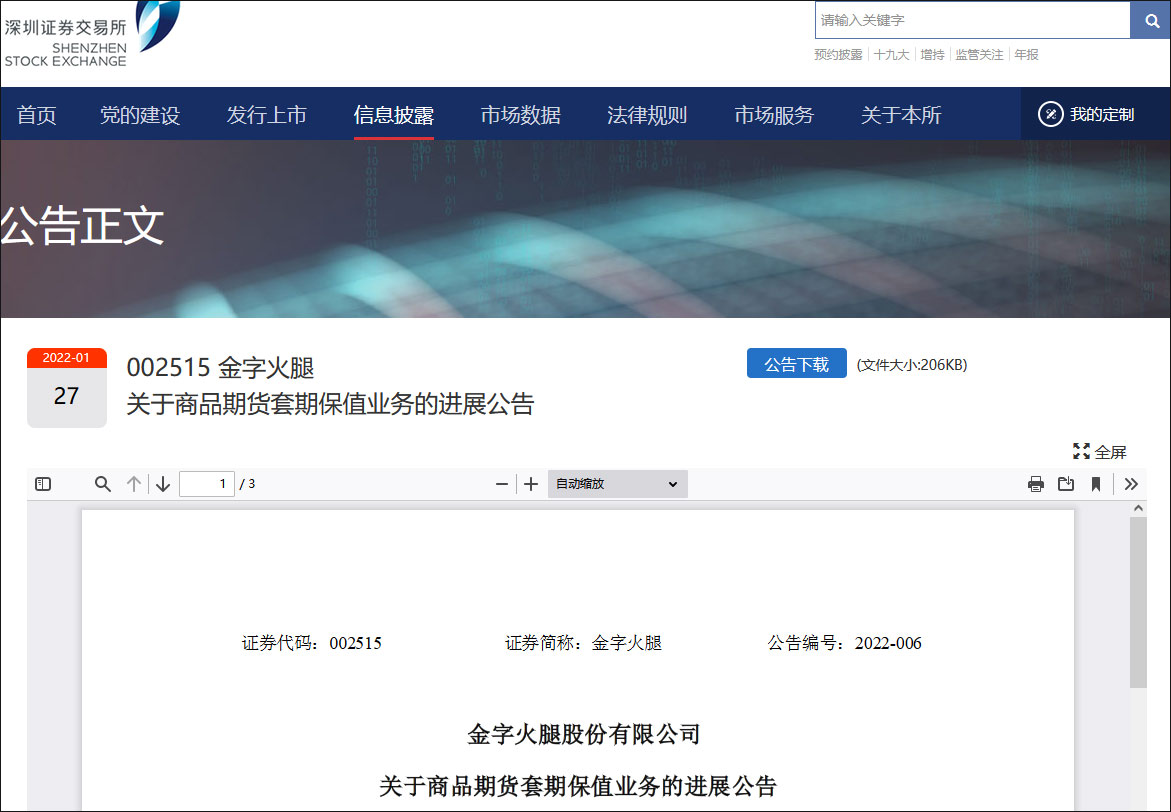Viewport: 1171px width, 812px height.
Task: Click the bold PDF title 关于商品期货套期保值业务的进展公告
Action: point(578,786)
